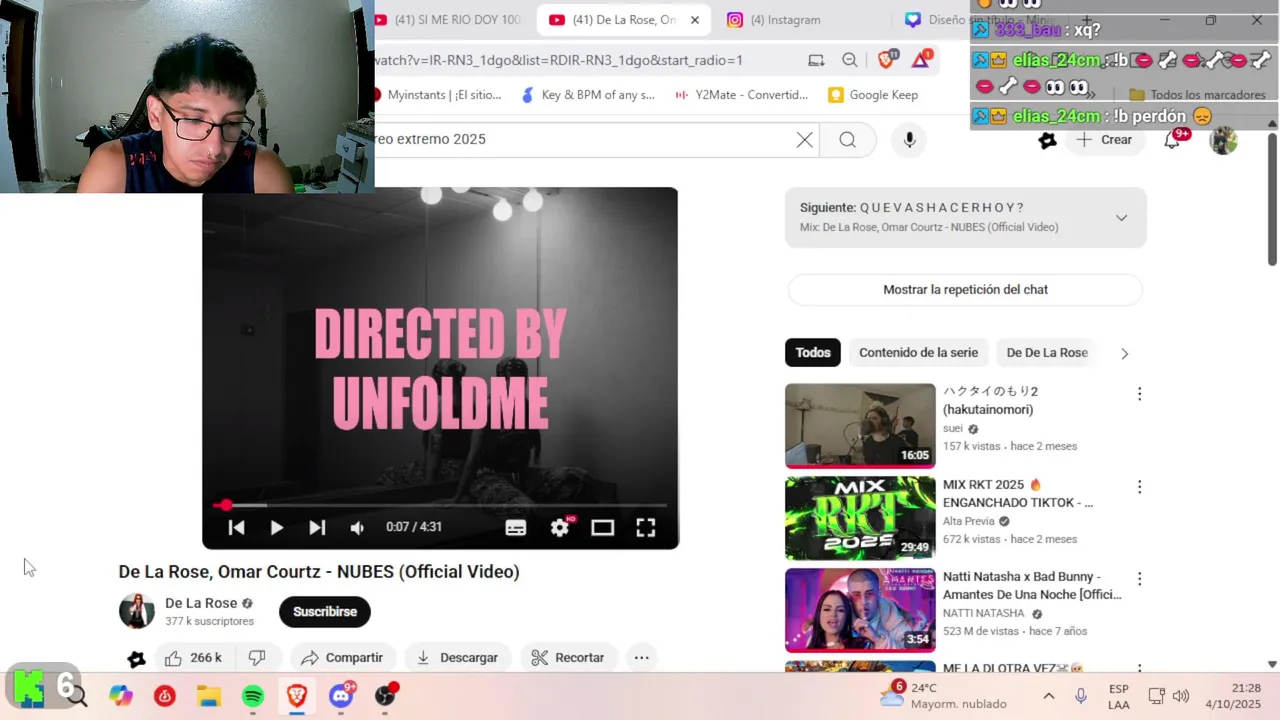Expand the Siguiente mix playlist chevron

[x=1121, y=217]
